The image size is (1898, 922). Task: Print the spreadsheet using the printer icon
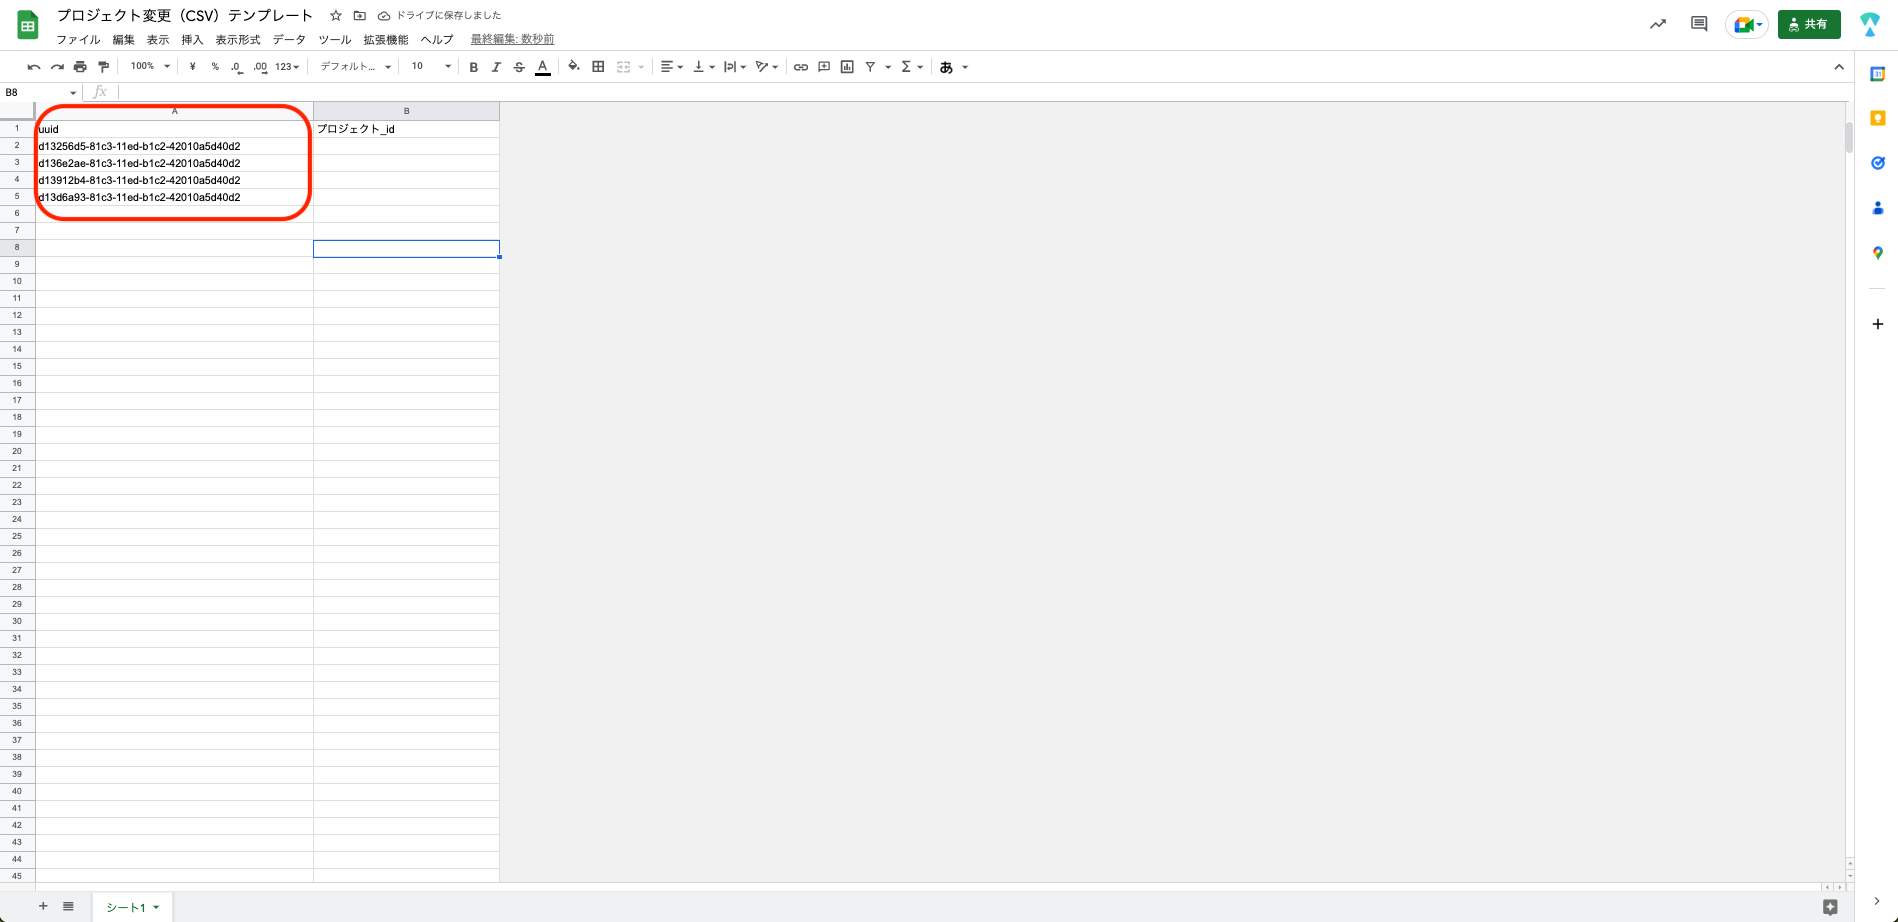(x=80, y=67)
